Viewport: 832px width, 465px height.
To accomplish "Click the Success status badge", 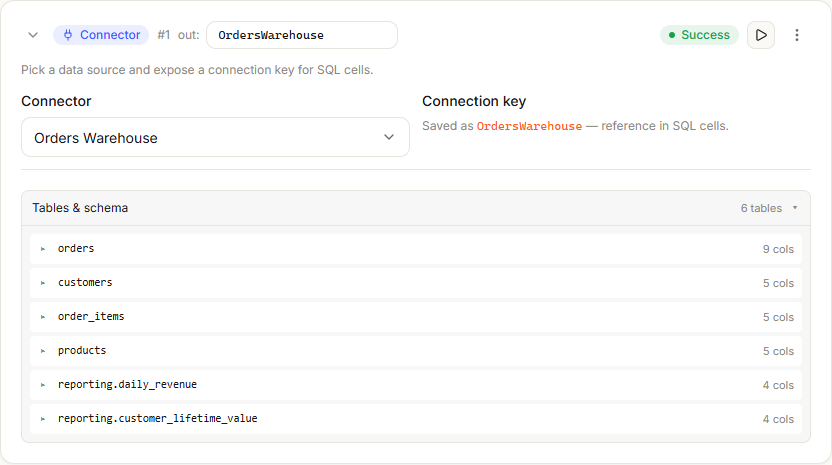I will point(699,35).
